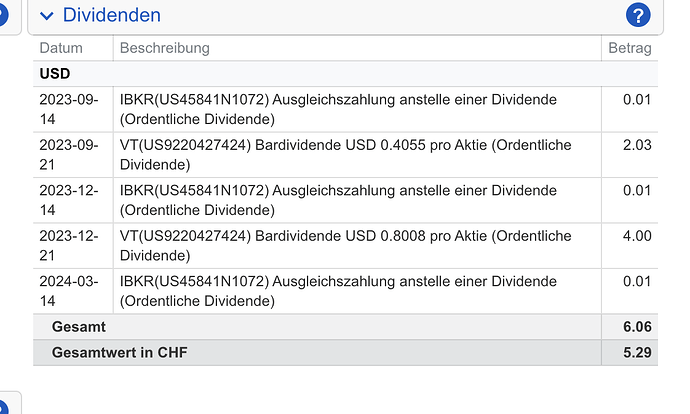
Task: Select the Beschreibung column header
Action: [x=165, y=48]
